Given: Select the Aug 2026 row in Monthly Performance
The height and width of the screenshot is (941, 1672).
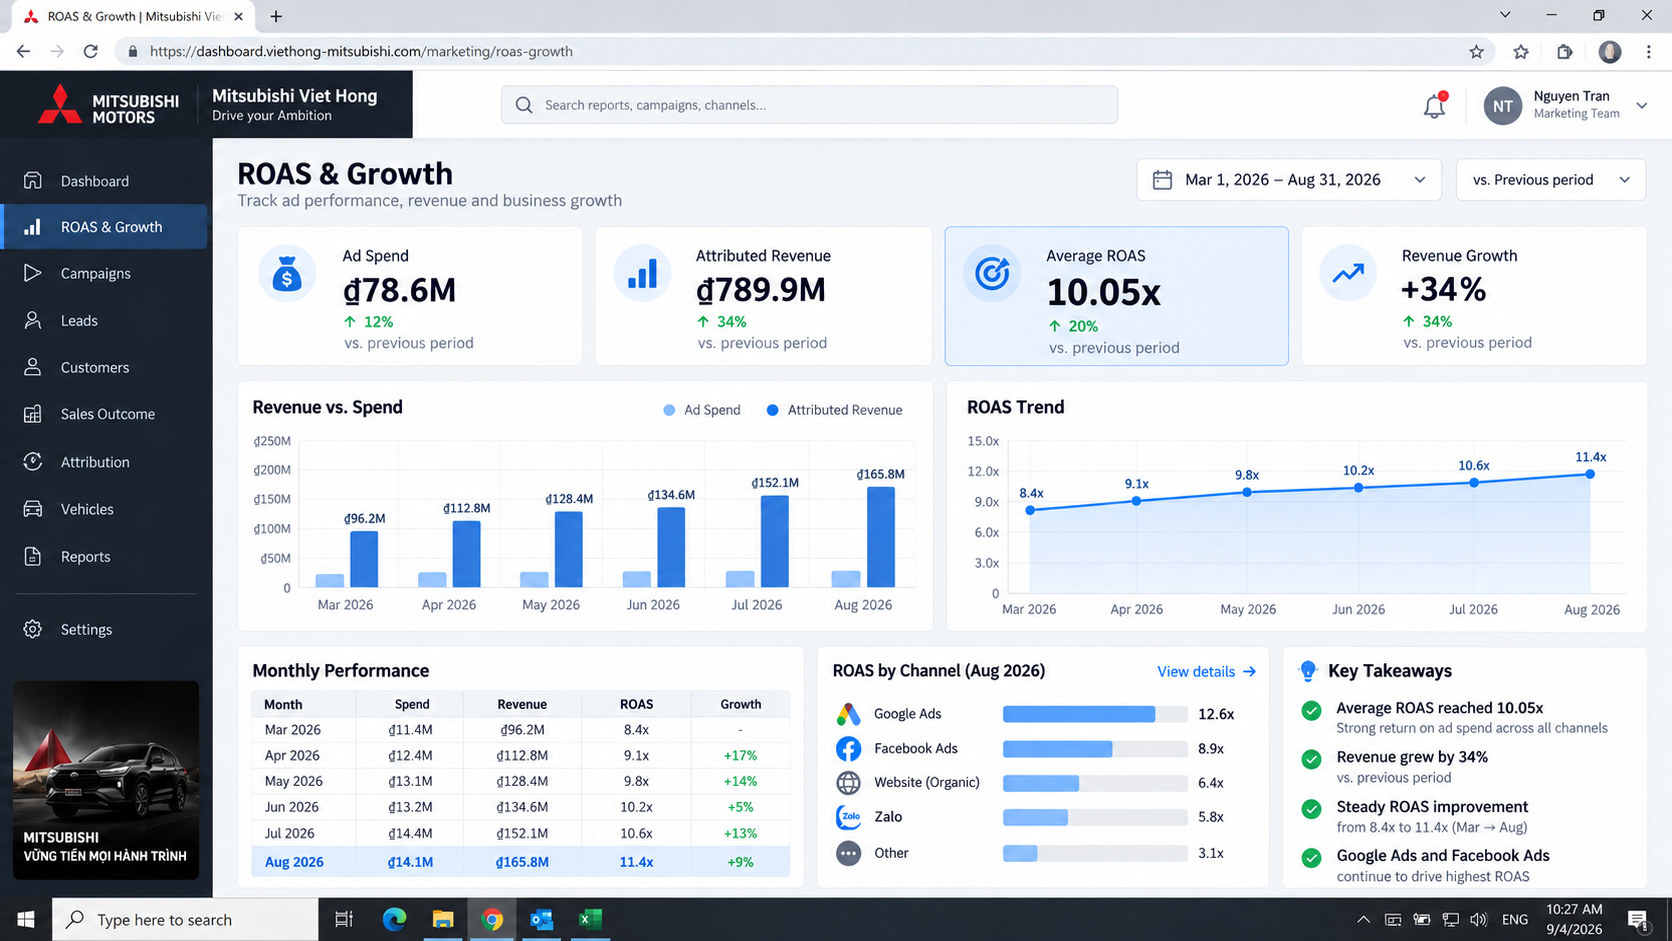Looking at the screenshot, I should click(520, 862).
